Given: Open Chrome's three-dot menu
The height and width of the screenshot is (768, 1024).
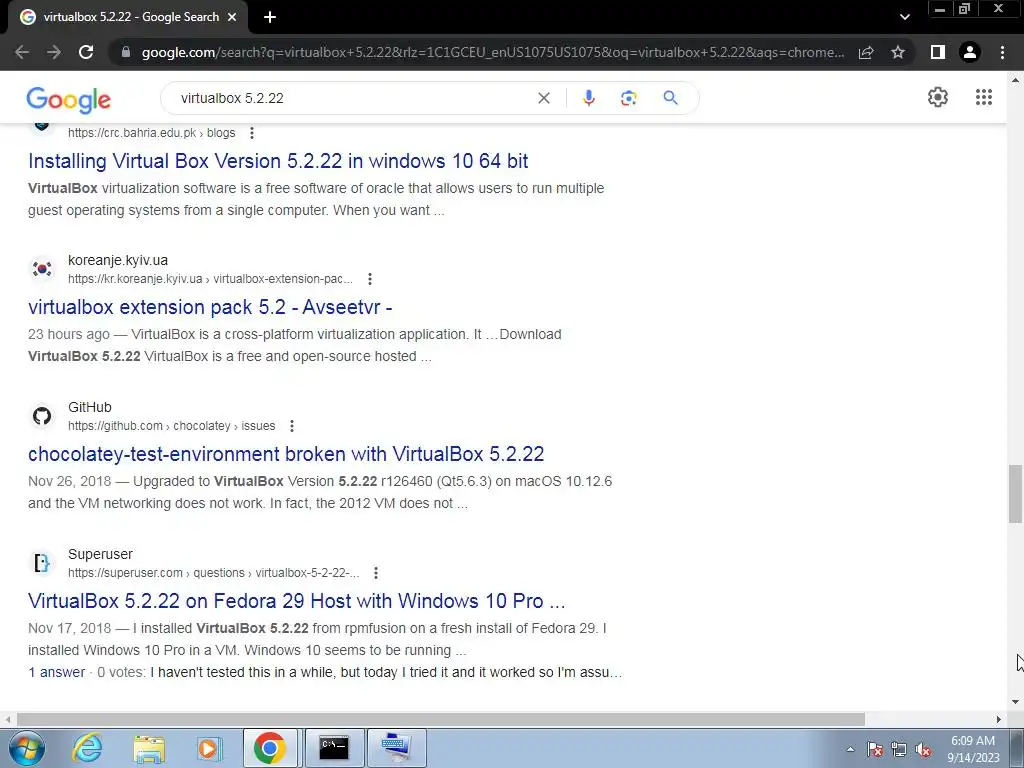Looking at the screenshot, I should (x=1002, y=52).
